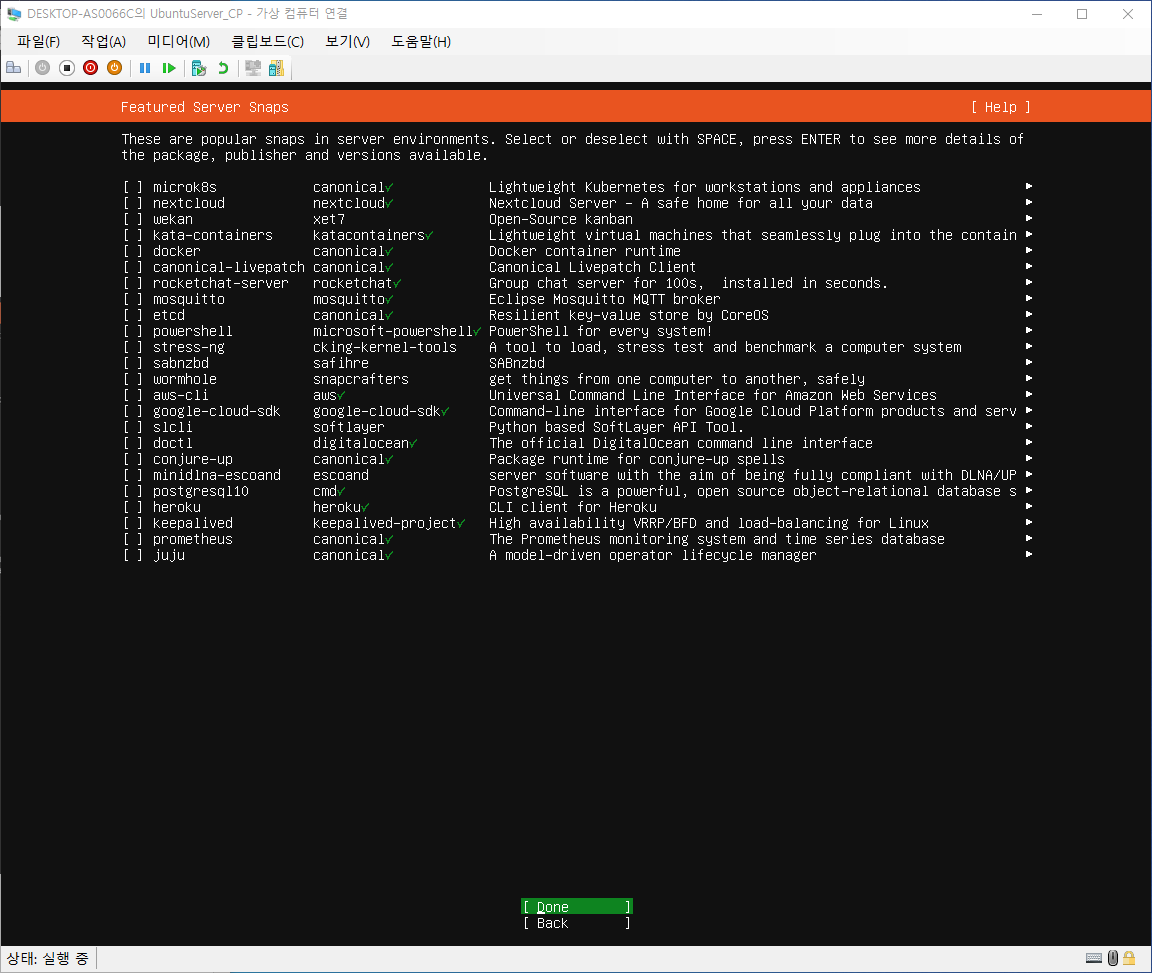Open the 파일(F) menu
This screenshot has height=973, width=1152.
click(38, 42)
